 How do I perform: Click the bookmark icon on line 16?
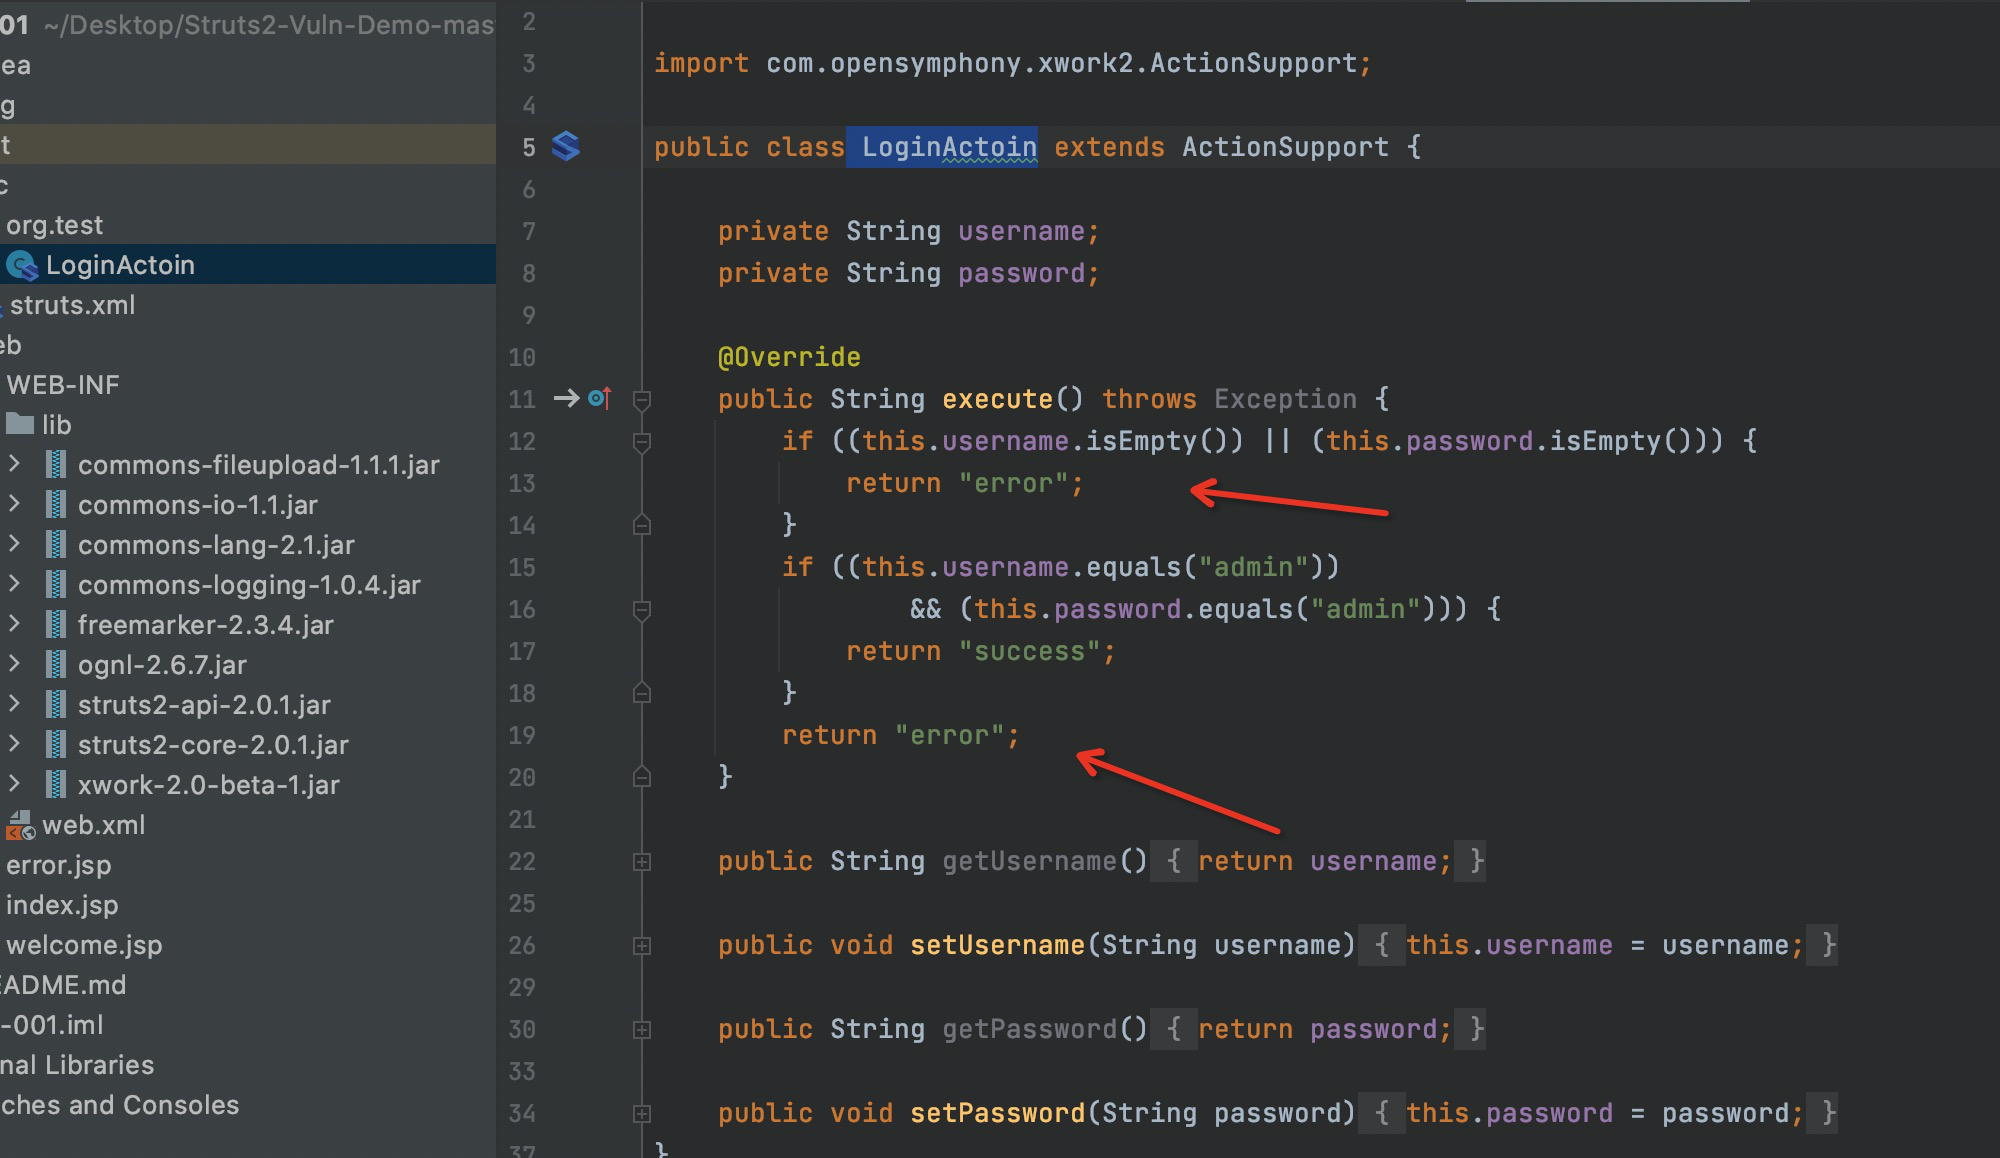click(641, 608)
